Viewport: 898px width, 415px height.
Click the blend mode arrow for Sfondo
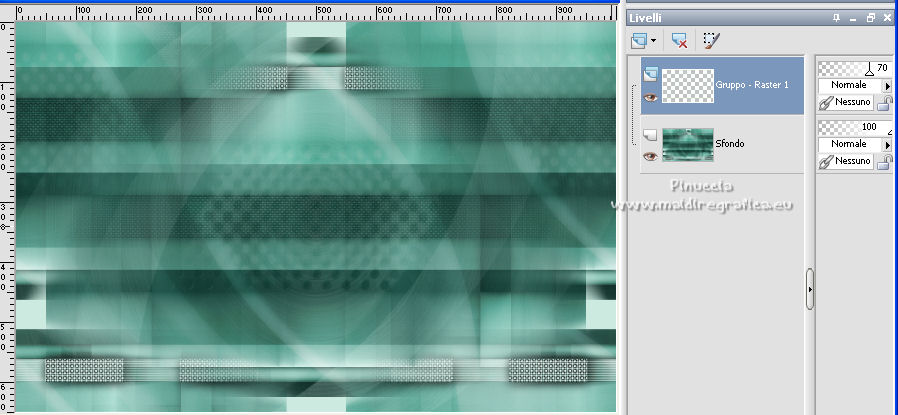[888, 145]
